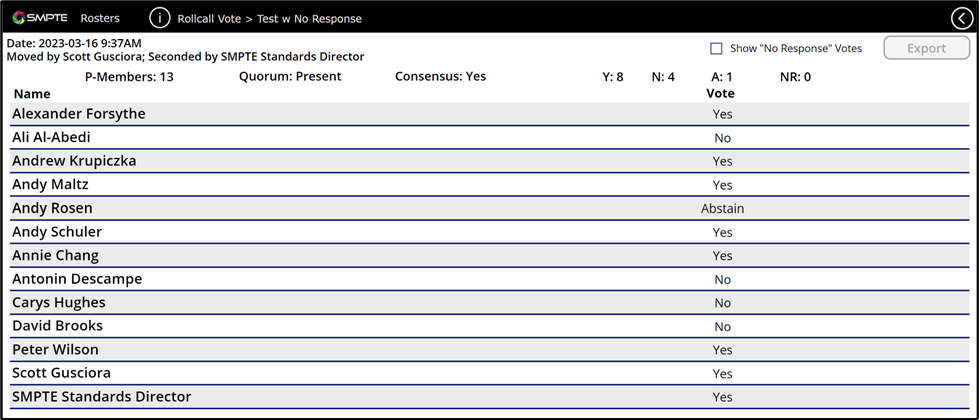The width and height of the screenshot is (979, 420).
Task: Click the Name column header
Action: pos(31,94)
